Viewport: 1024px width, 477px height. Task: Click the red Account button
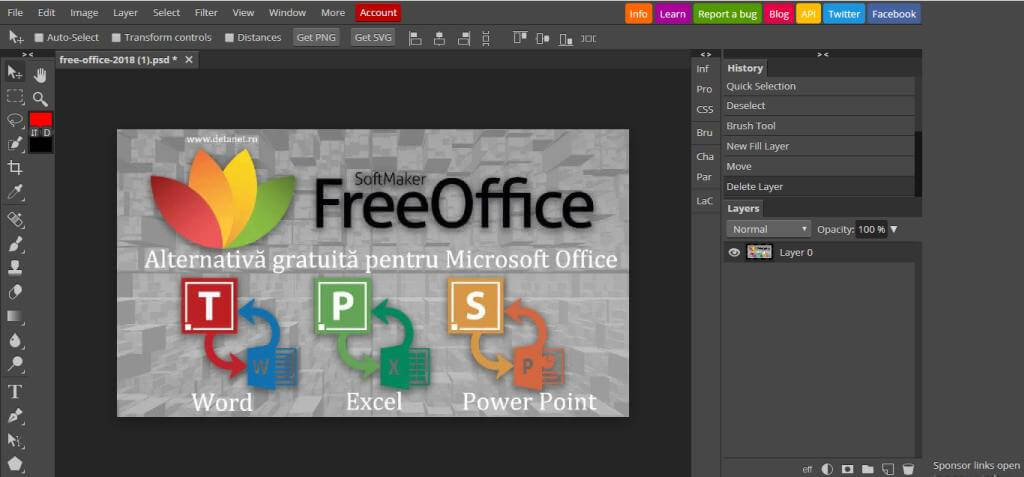378,13
